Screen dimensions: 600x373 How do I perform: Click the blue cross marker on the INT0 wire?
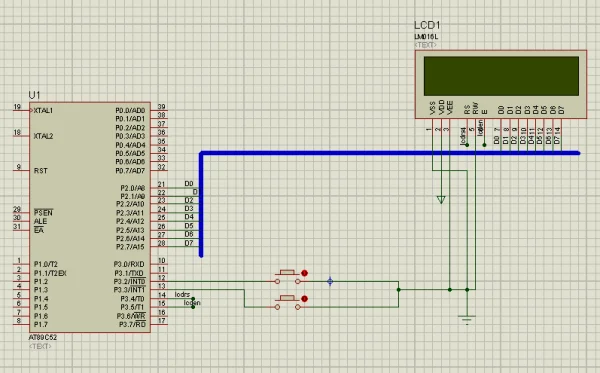[330, 282]
